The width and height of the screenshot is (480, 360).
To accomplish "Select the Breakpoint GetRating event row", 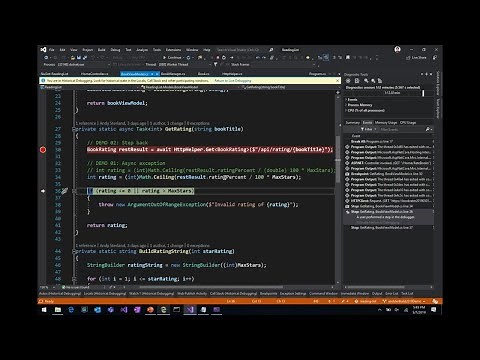I will pos(389,174).
